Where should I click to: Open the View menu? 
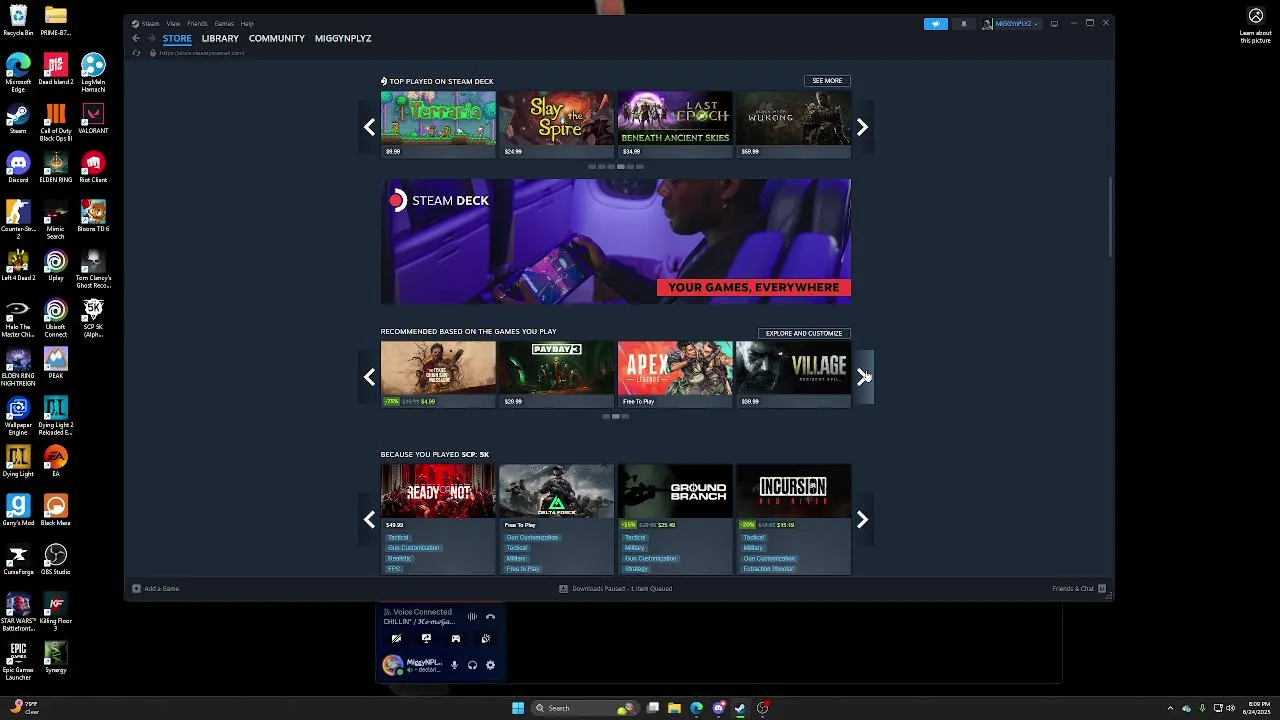pos(173,23)
